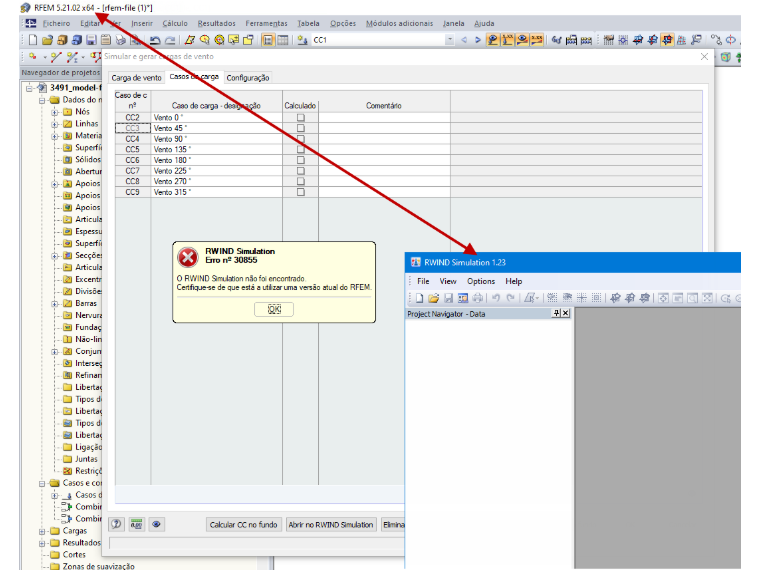Select the Juntas tree item
Image resolution: width=760 pixels, height=570 pixels.
(x=86, y=459)
